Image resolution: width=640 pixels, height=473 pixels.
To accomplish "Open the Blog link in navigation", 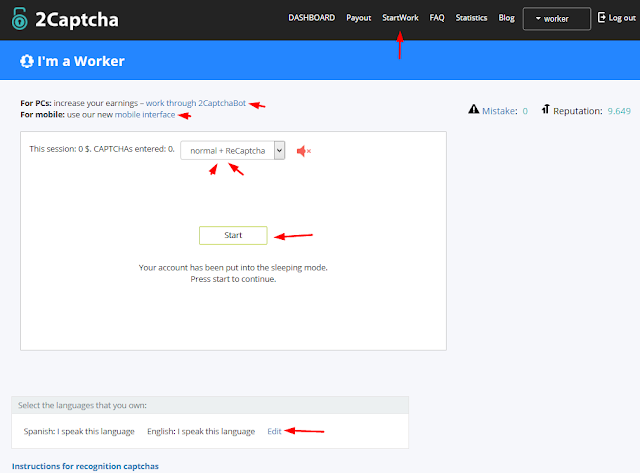I will (506, 18).
